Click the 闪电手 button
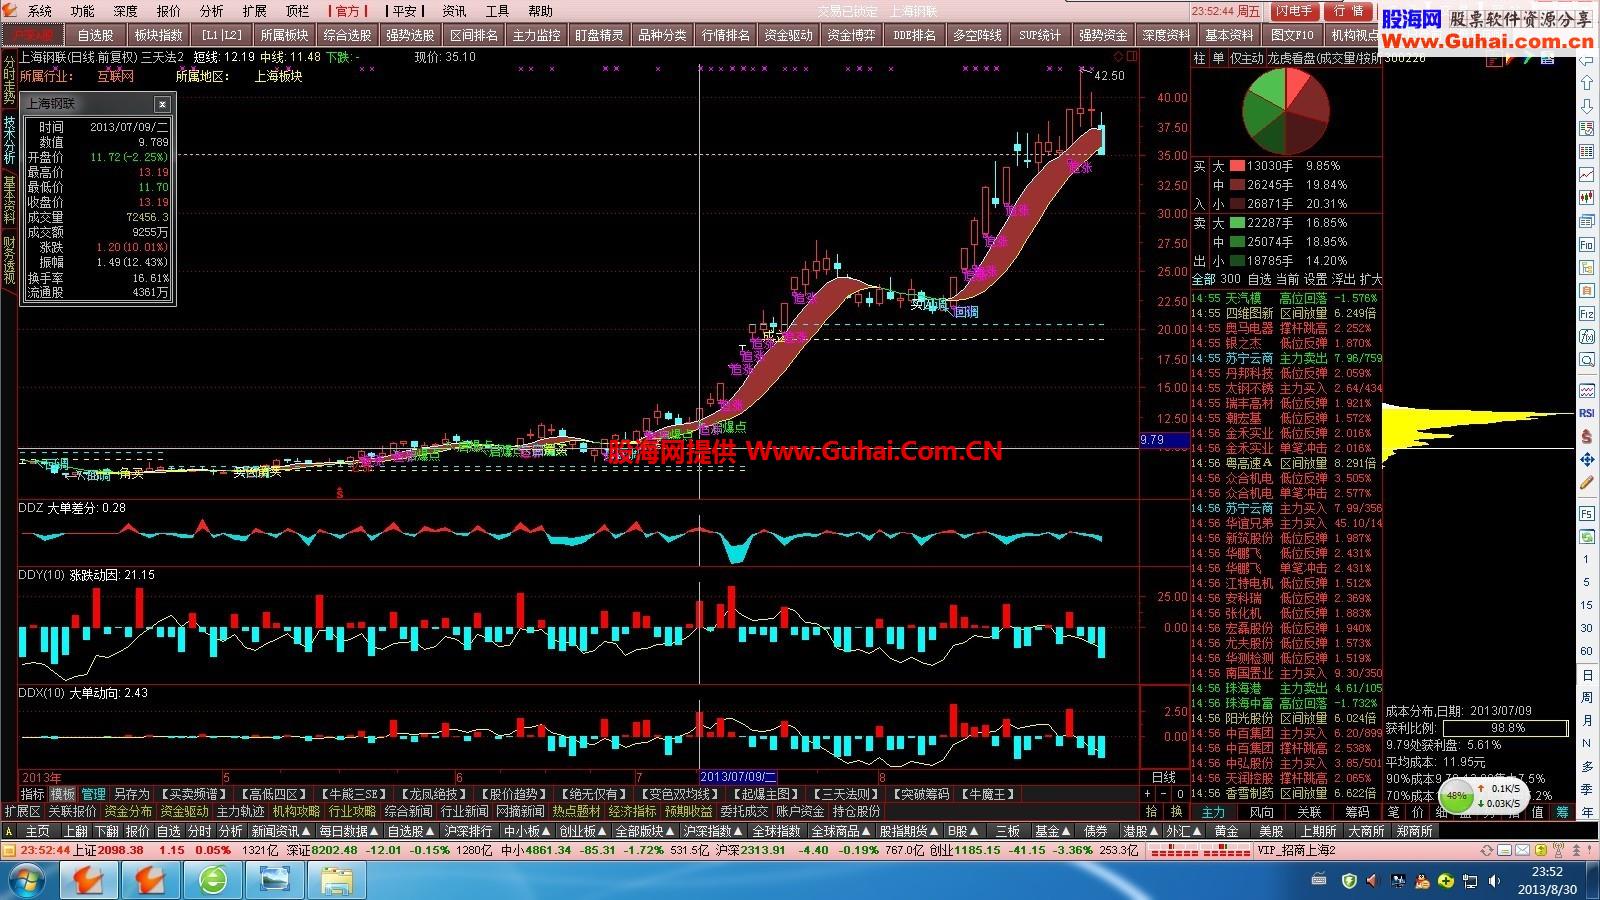Screen dimensions: 1600x900 [x=1294, y=11]
